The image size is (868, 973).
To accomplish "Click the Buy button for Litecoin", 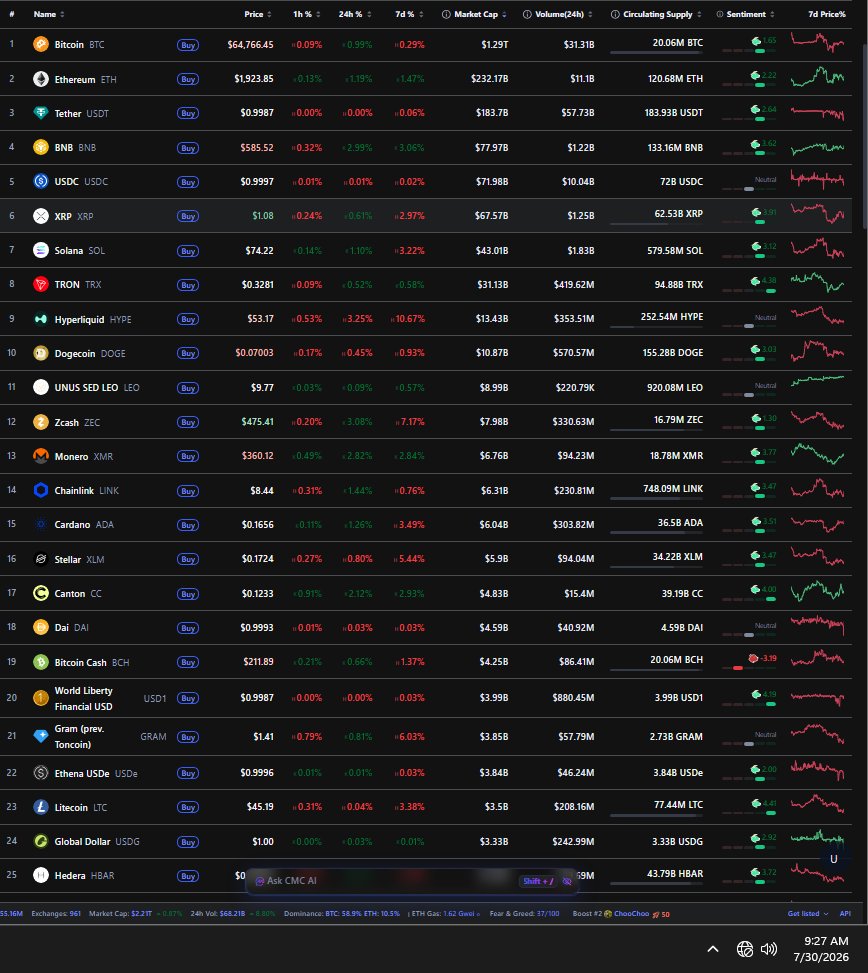I will point(188,807).
